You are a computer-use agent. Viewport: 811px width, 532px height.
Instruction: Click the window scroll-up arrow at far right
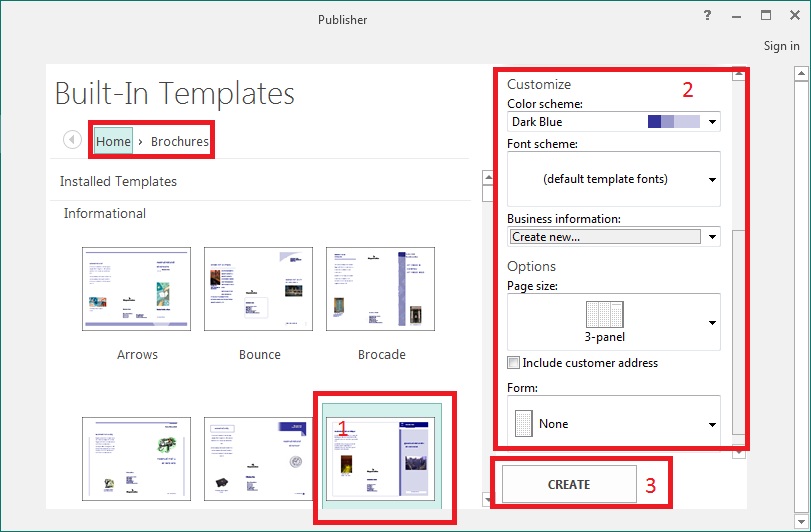[x=801, y=73]
